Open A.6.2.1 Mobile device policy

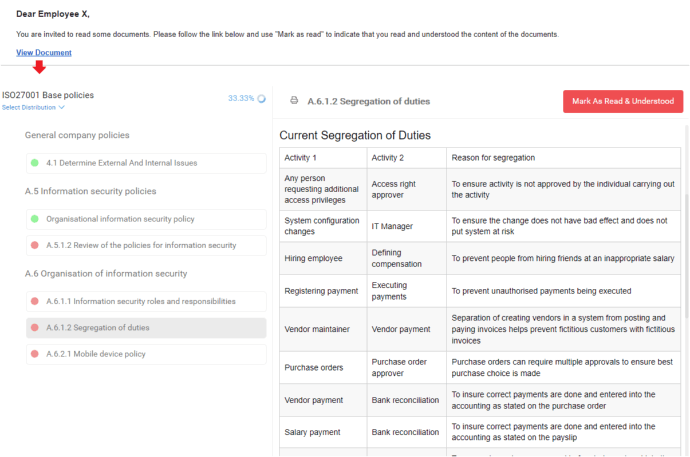[96, 354]
